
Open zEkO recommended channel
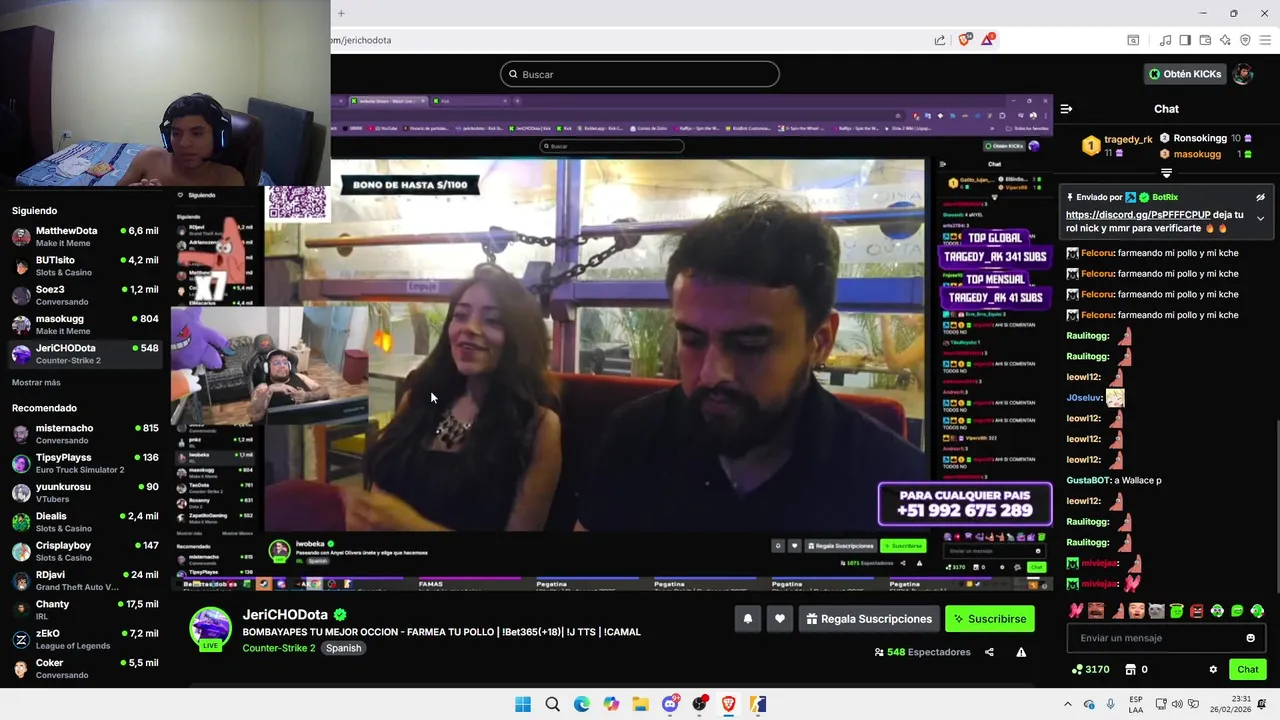coord(84,639)
